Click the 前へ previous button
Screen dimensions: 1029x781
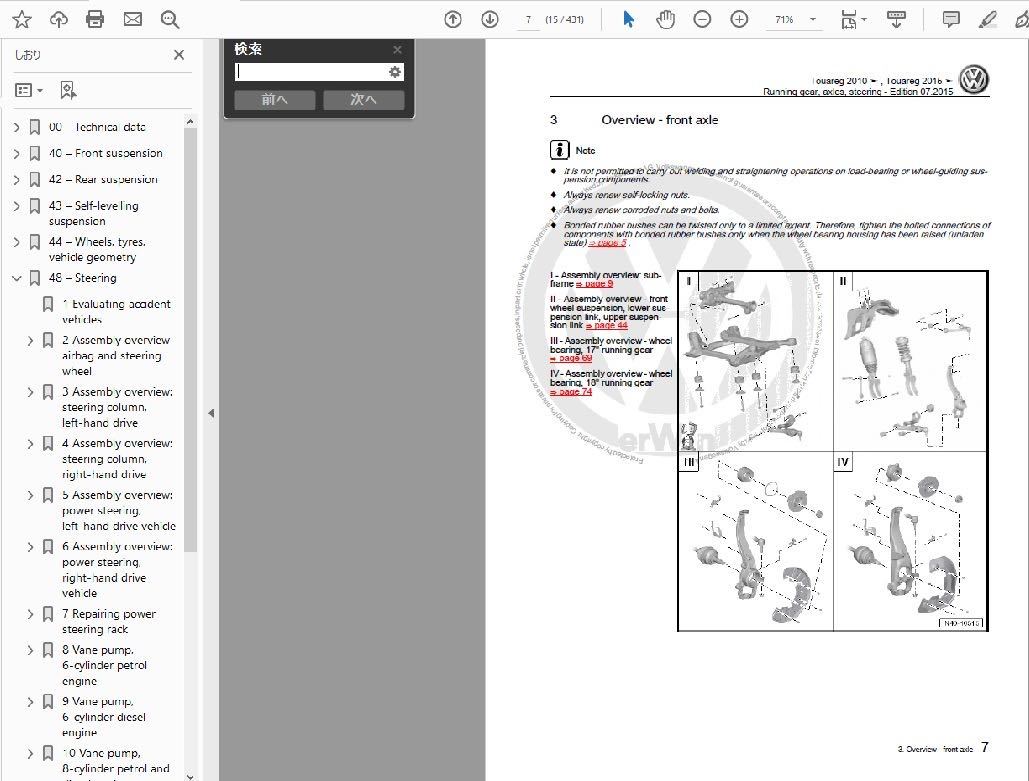tap(274, 100)
